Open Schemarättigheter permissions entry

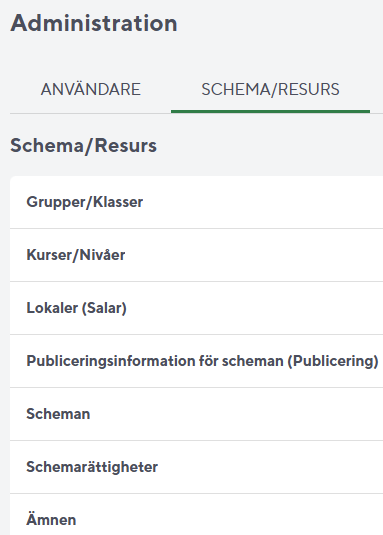click(196, 467)
